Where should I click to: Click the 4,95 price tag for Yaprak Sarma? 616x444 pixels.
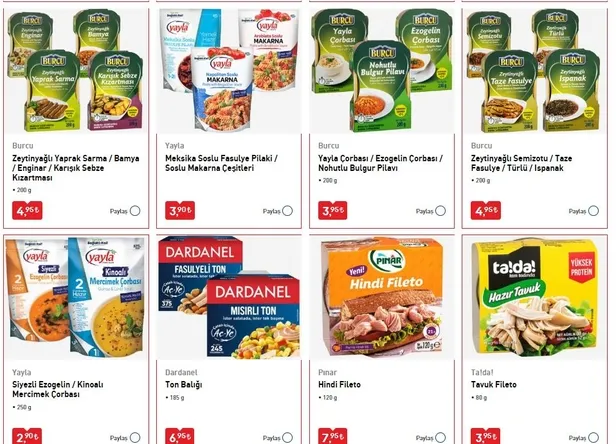coord(27,211)
